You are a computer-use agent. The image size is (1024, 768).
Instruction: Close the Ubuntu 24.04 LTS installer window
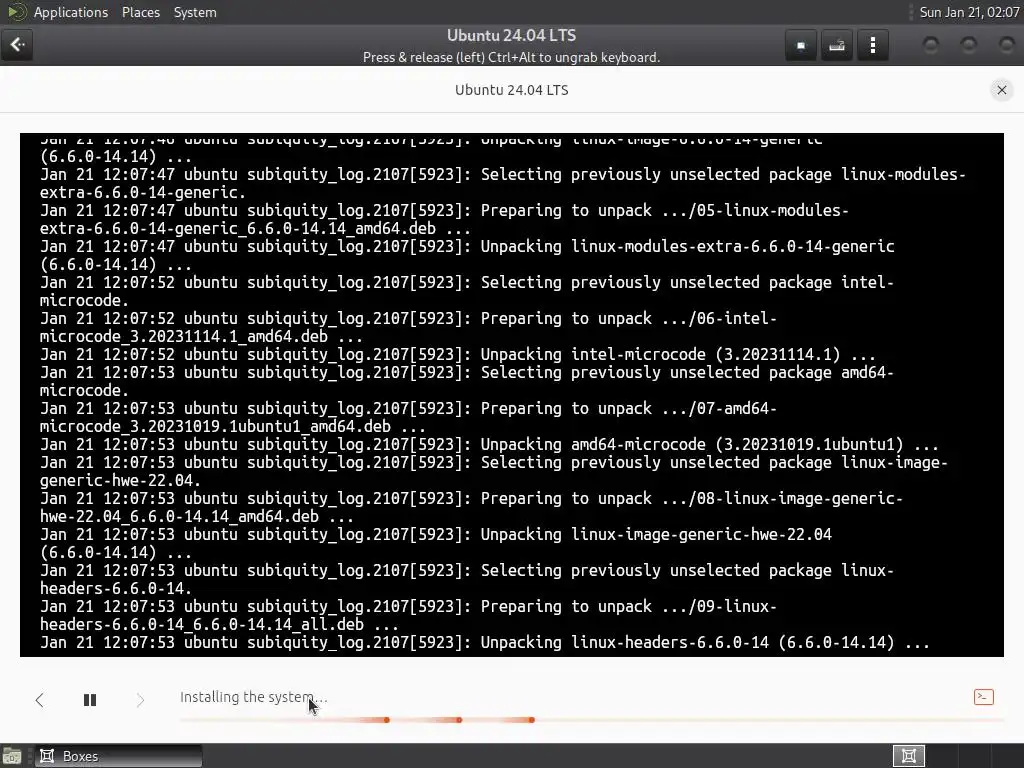point(1001,90)
